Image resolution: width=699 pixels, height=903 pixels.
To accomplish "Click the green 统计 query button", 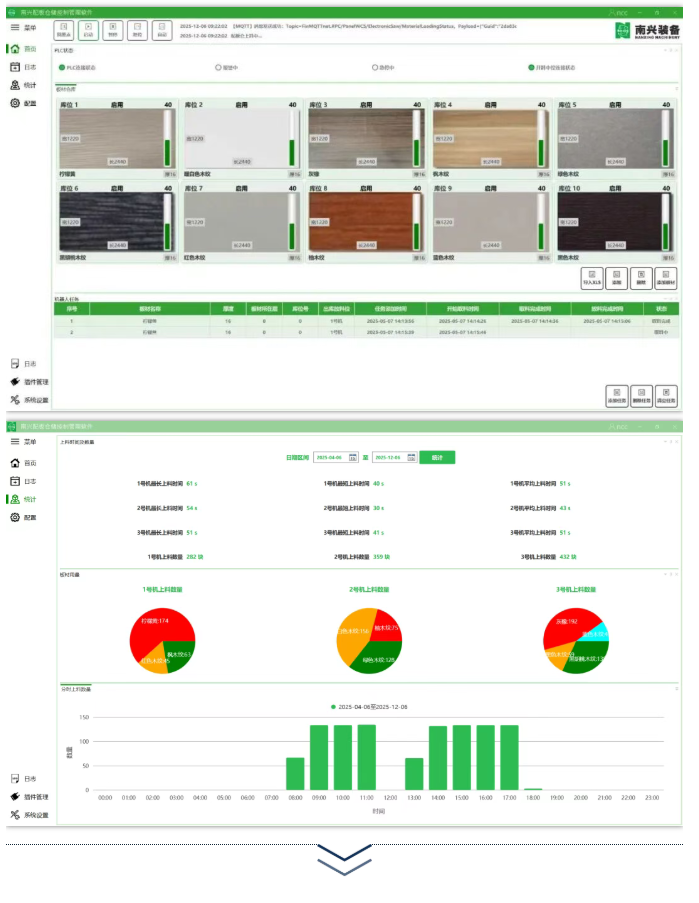I will [x=437, y=457].
